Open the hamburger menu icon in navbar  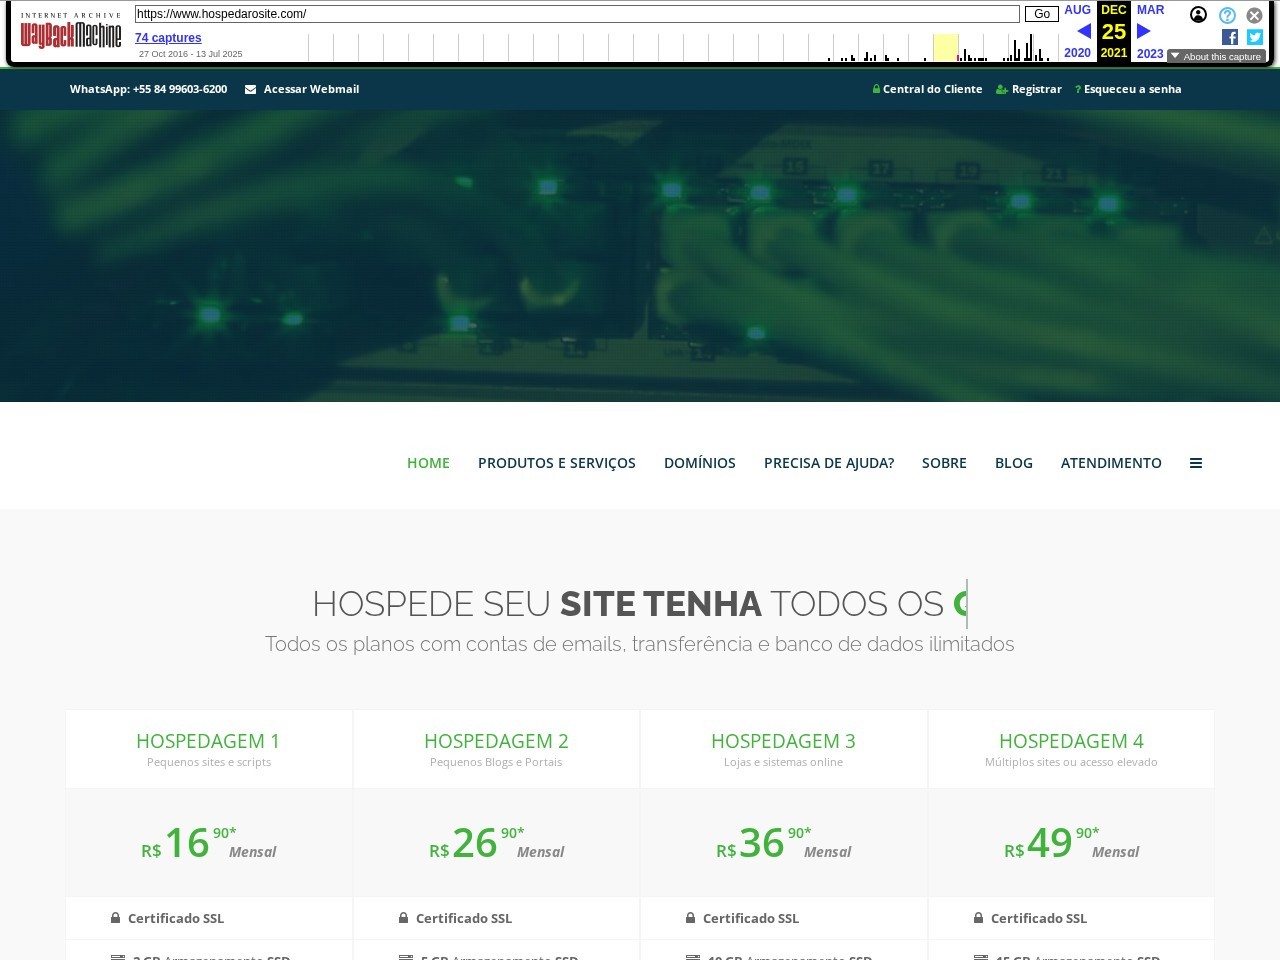point(1195,463)
